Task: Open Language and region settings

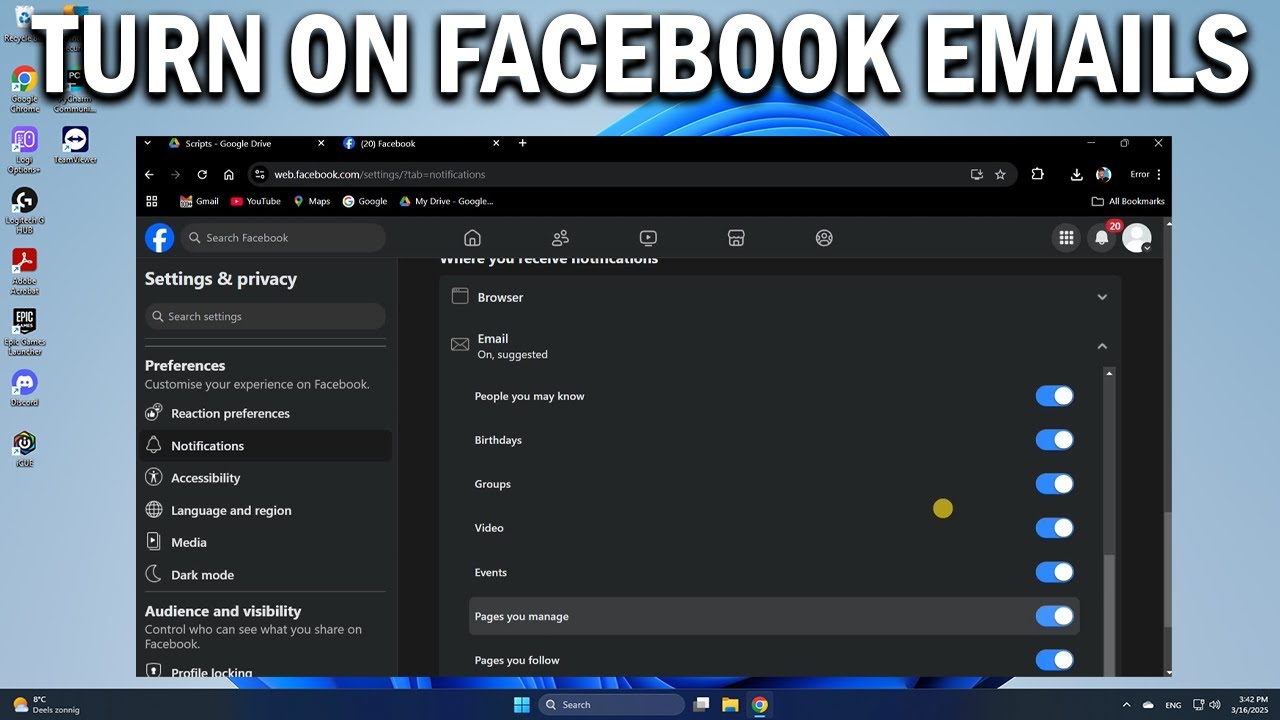Action: [x=264, y=510]
